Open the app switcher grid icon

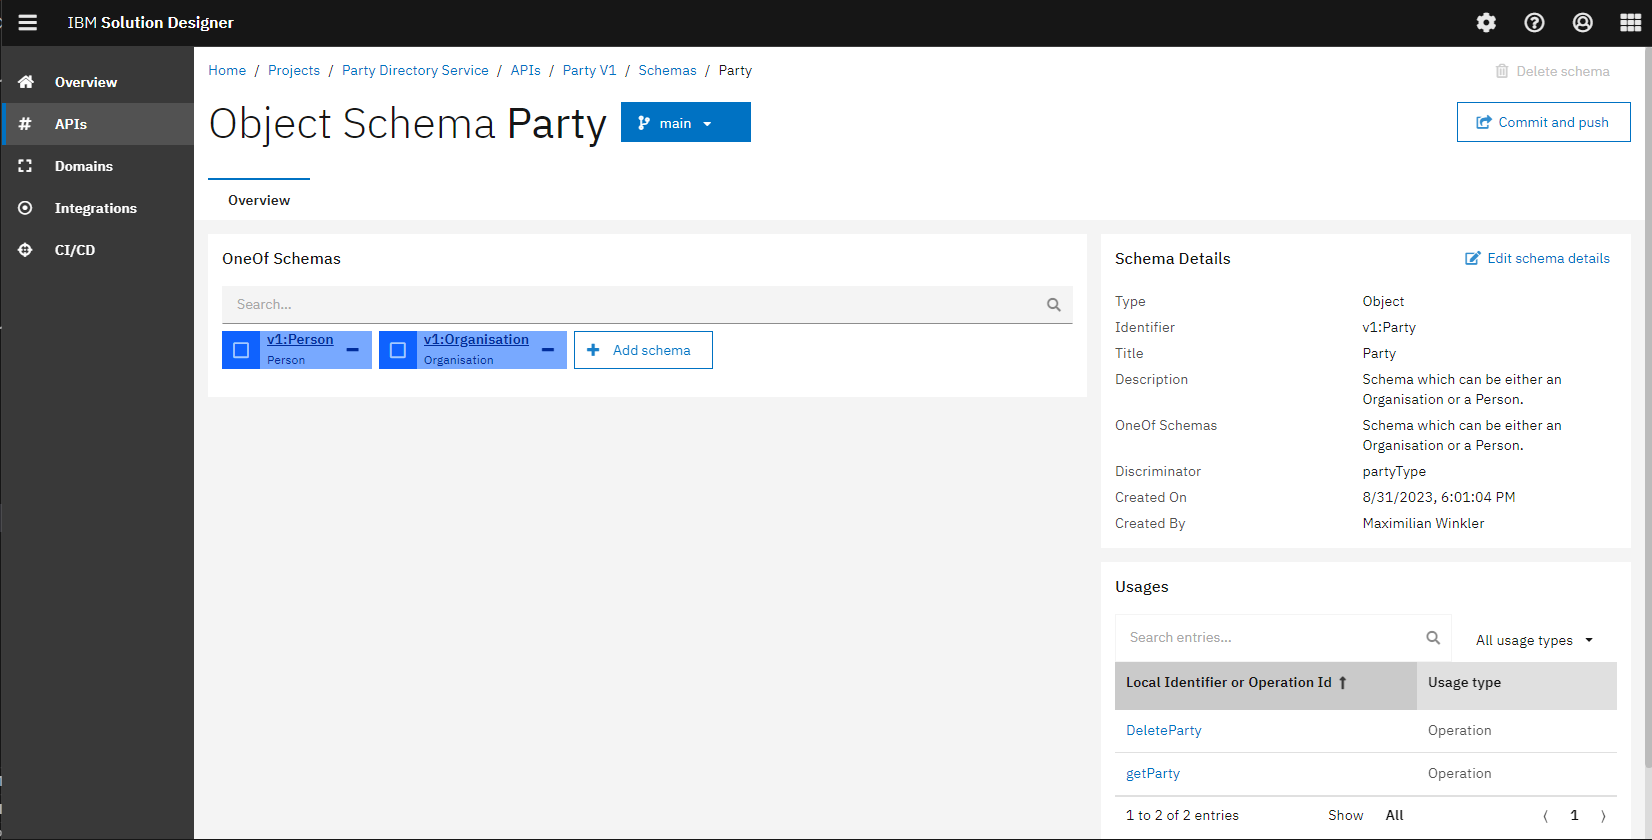[x=1630, y=22]
